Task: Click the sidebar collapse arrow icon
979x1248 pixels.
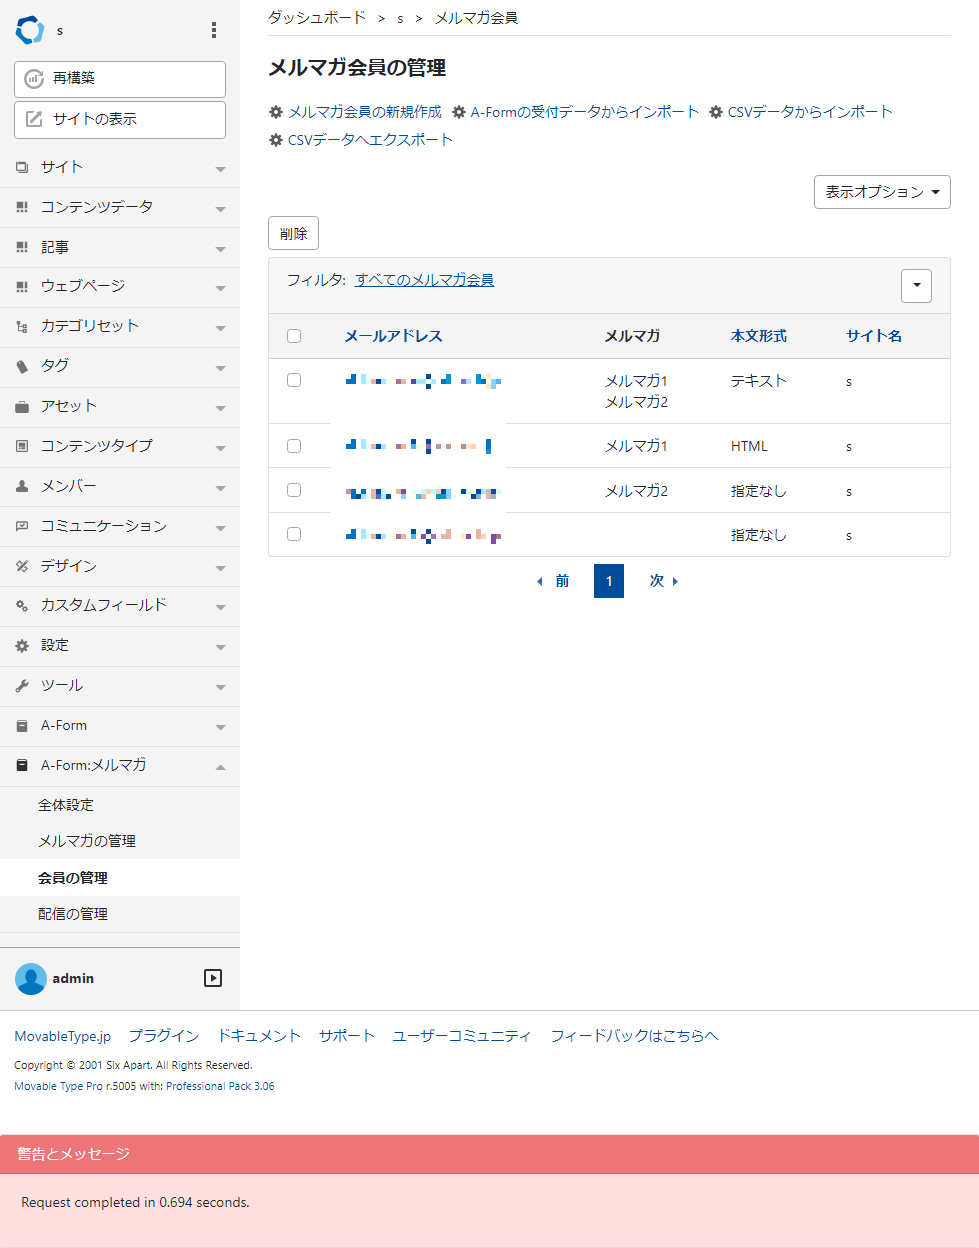Action: click(x=213, y=978)
